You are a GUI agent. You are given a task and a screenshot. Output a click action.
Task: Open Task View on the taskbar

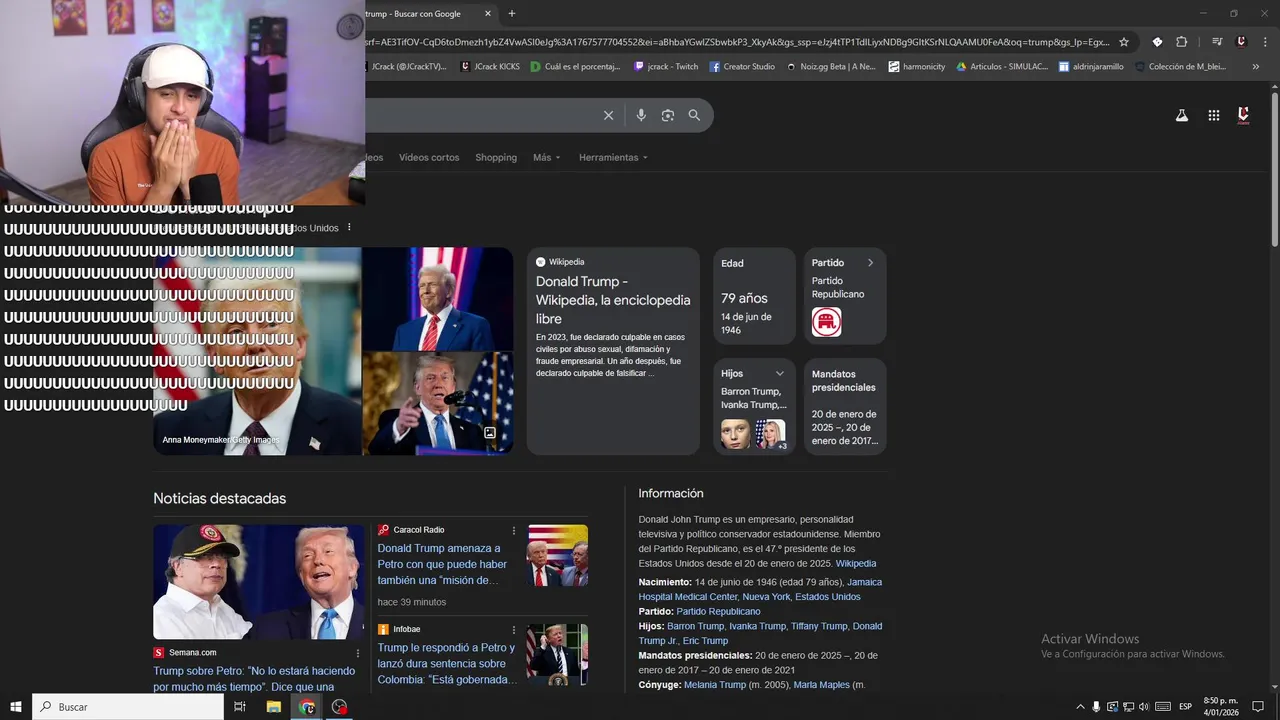(x=240, y=707)
